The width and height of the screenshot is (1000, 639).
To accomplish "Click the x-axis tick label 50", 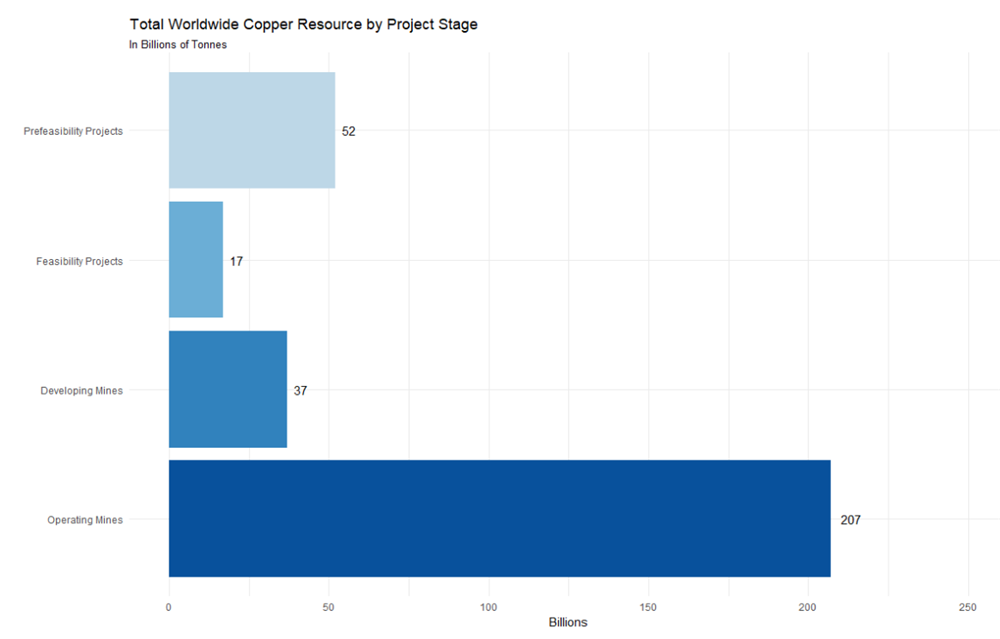I will (329, 607).
